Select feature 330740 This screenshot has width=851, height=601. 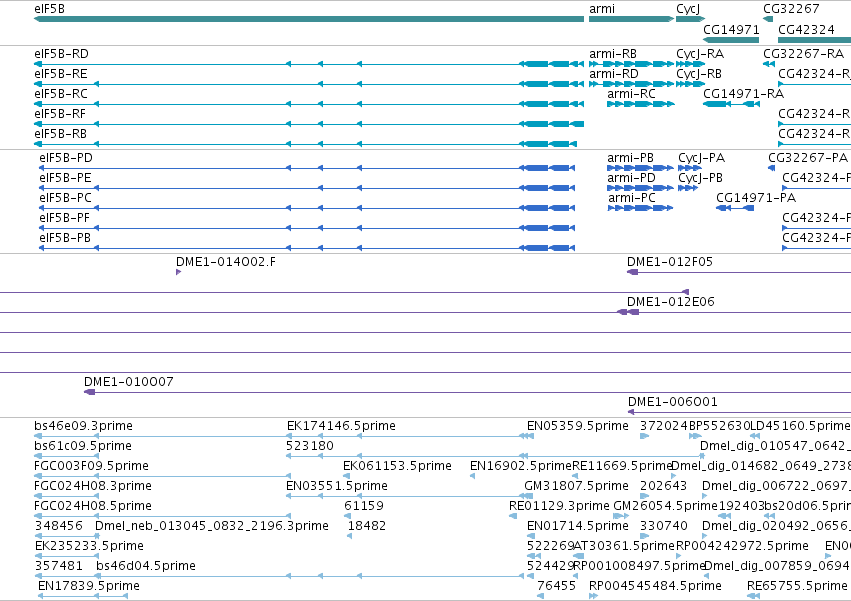(x=664, y=527)
